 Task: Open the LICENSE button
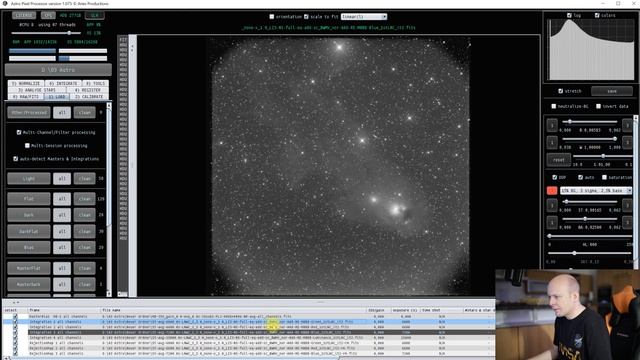(x=24, y=16)
